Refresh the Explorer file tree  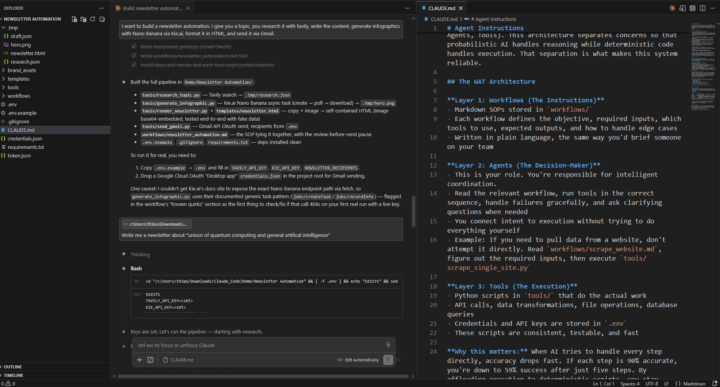[x=93, y=19]
